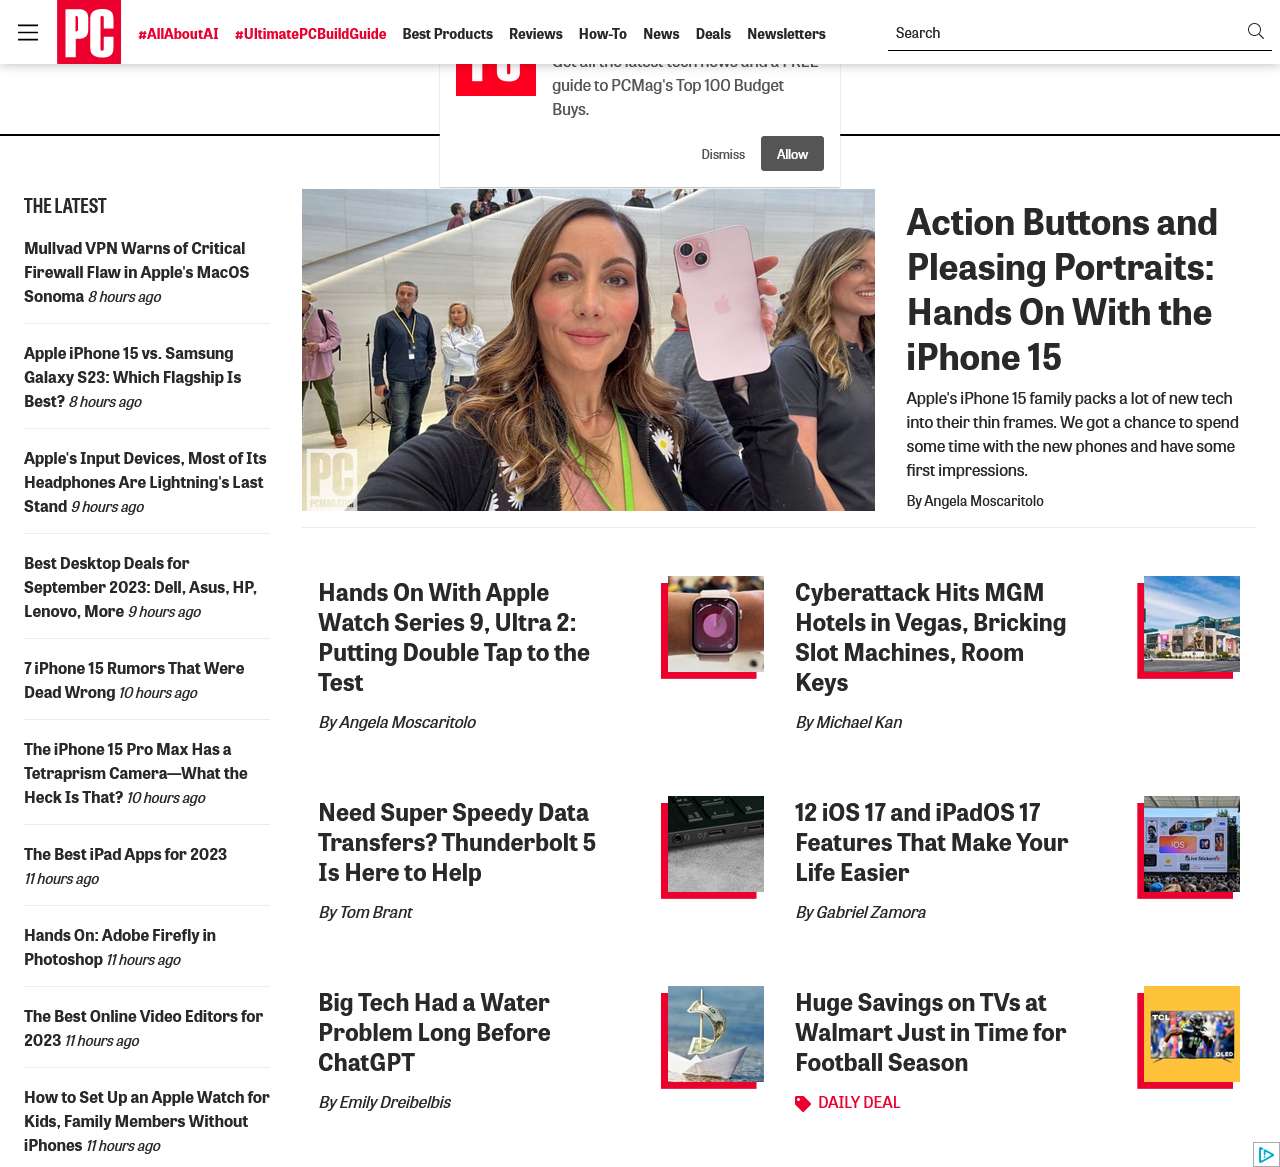
Task: Open Apple Watch for Kids setup guide
Action: tap(147, 1121)
